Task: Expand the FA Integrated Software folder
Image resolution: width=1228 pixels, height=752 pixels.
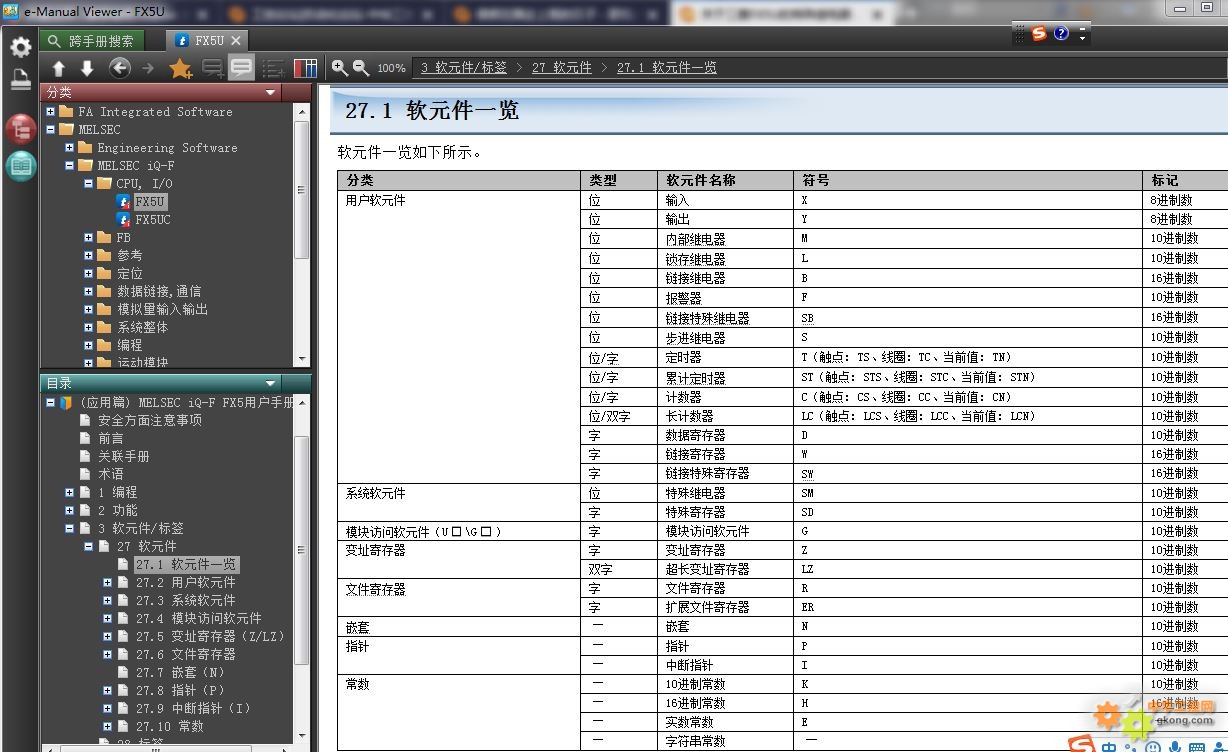Action: (x=51, y=111)
